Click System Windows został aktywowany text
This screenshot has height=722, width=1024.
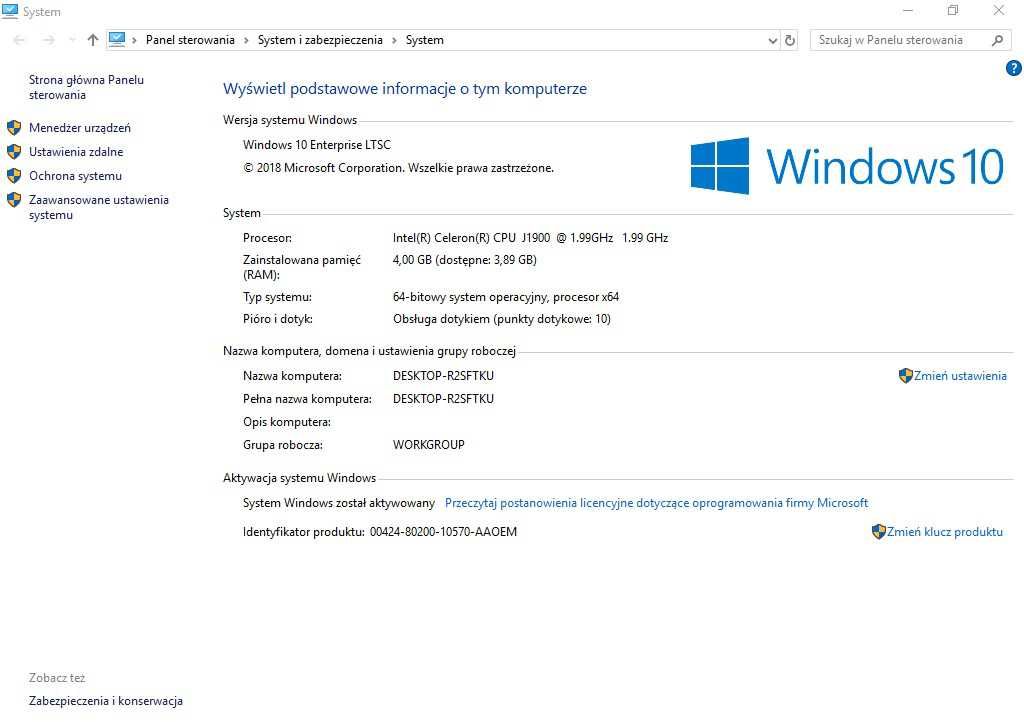point(338,503)
